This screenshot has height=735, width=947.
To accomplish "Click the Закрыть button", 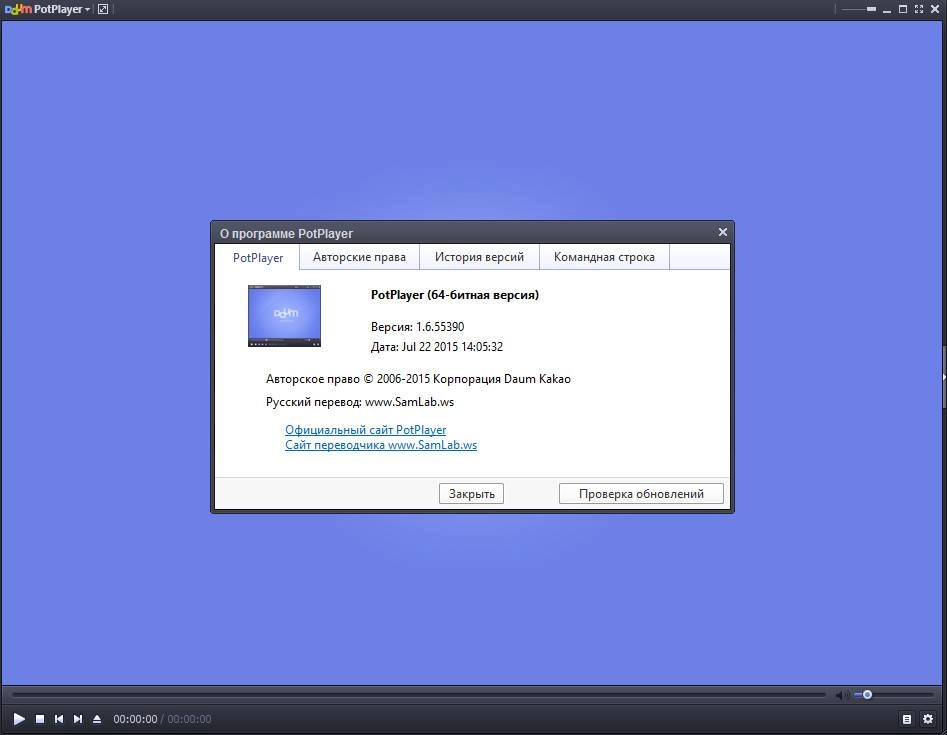I will click(471, 493).
